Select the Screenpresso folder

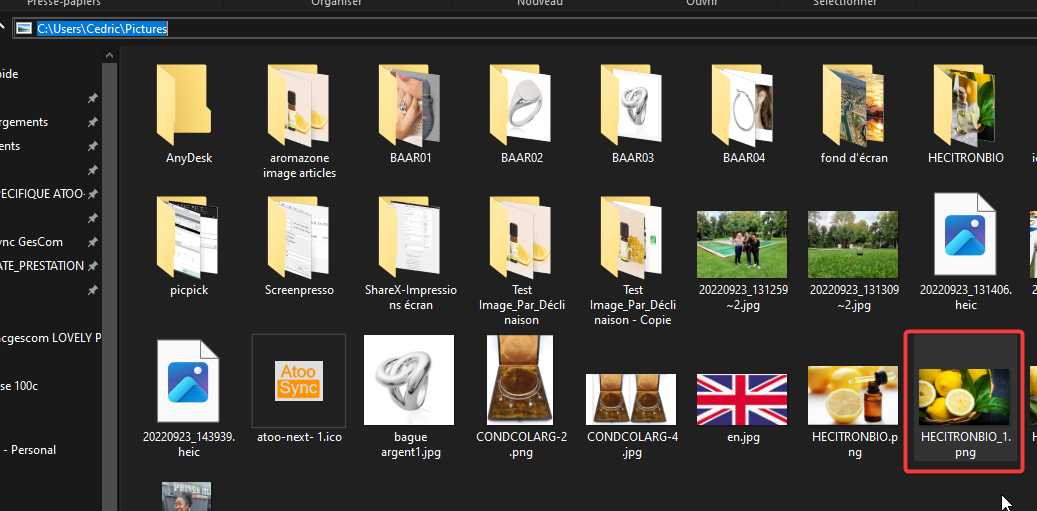[x=299, y=246]
